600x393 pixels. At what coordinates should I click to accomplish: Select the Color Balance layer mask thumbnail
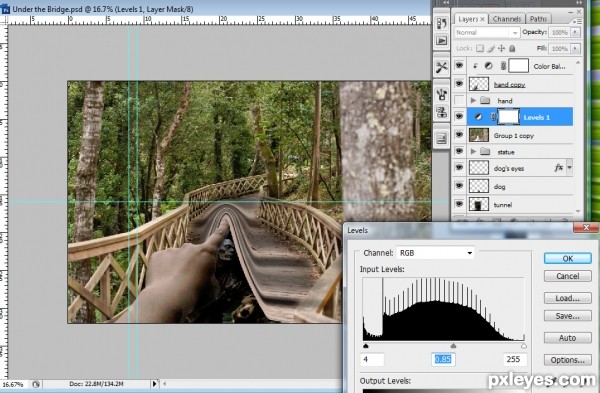tap(518, 66)
